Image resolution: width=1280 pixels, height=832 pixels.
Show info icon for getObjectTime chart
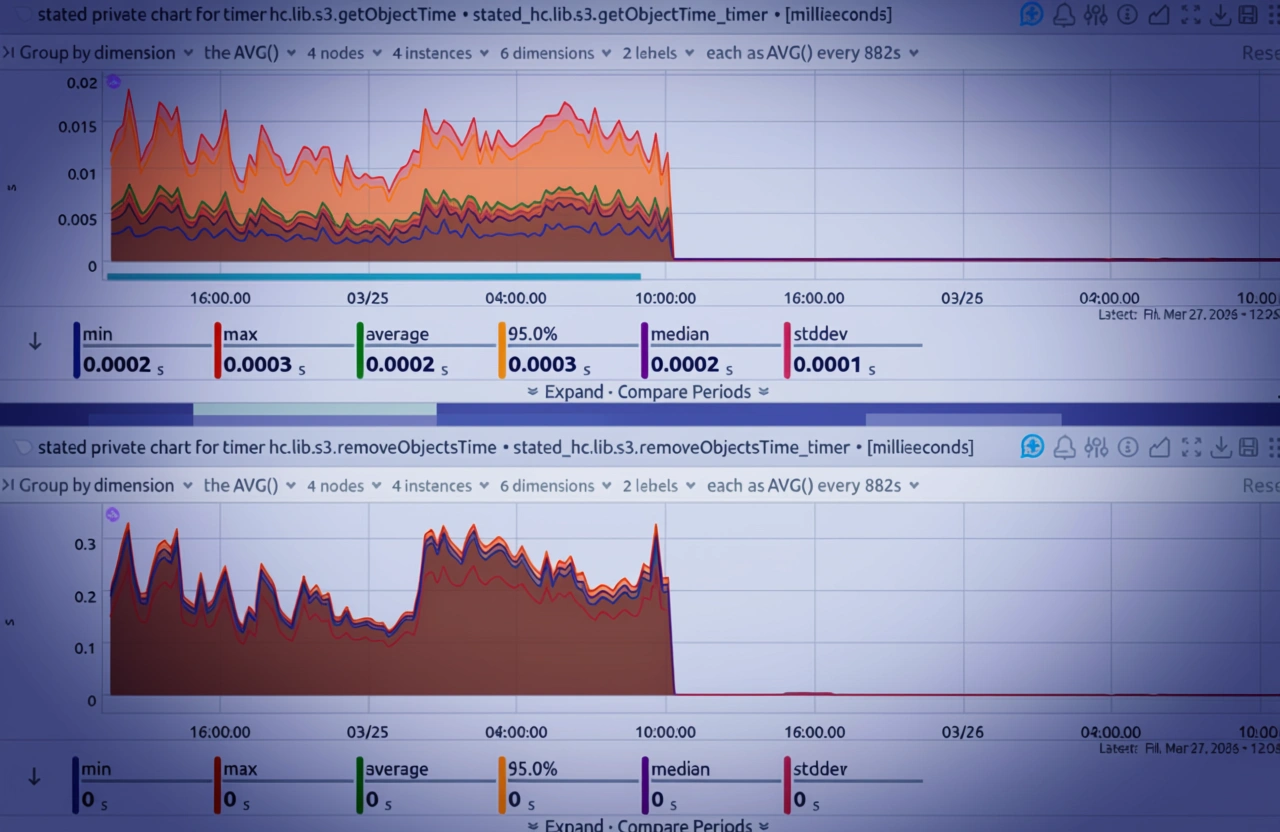(x=1128, y=15)
